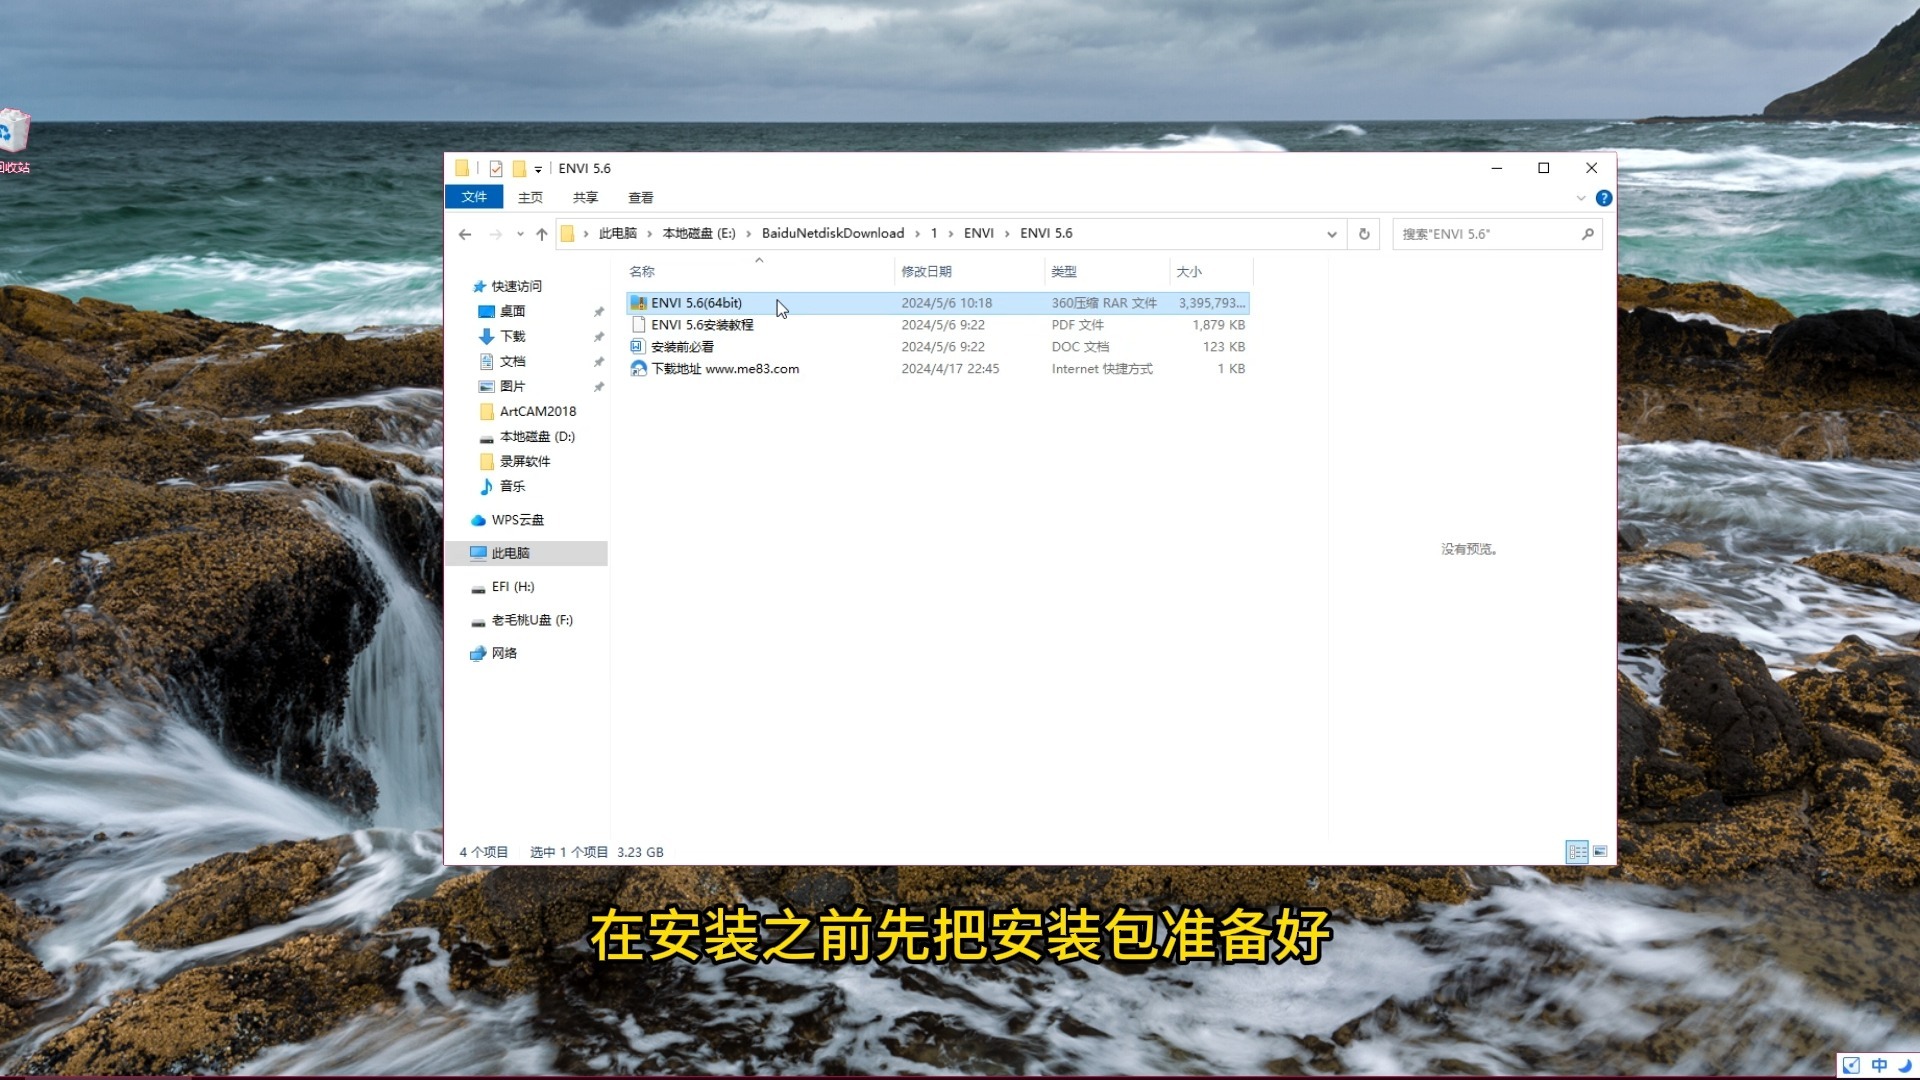Image resolution: width=1920 pixels, height=1080 pixels.
Task: Click the IME toolbar logo icon
Action: click(1851, 1065)
